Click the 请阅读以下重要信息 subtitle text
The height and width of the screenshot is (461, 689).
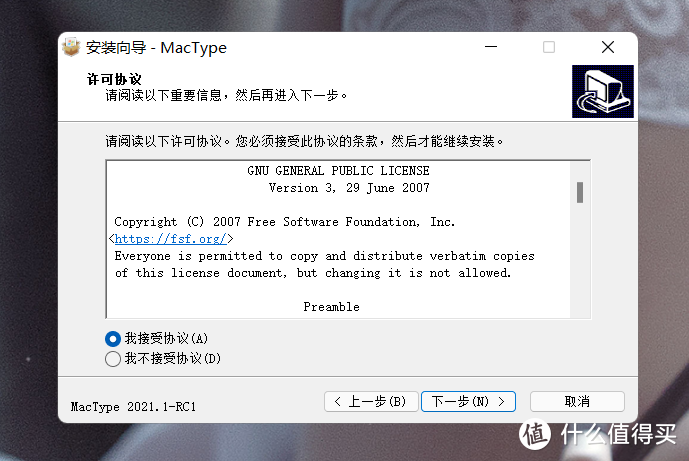click(x=226, y=95)
